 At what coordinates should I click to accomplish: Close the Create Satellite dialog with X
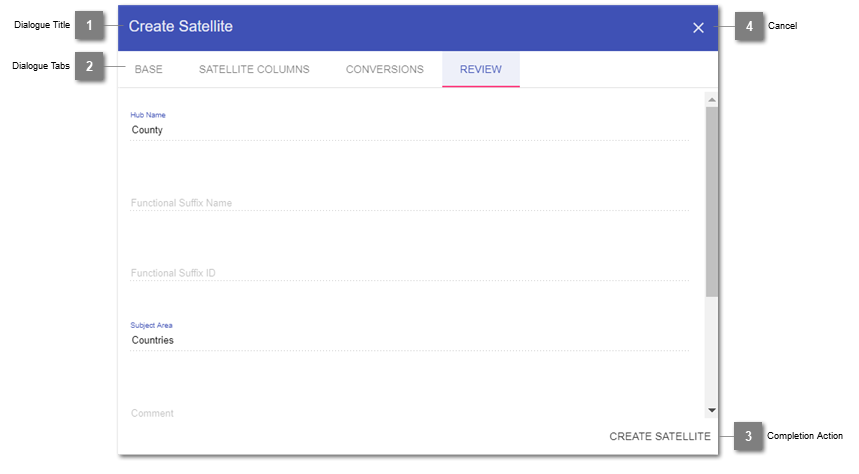tap(698, 28)
